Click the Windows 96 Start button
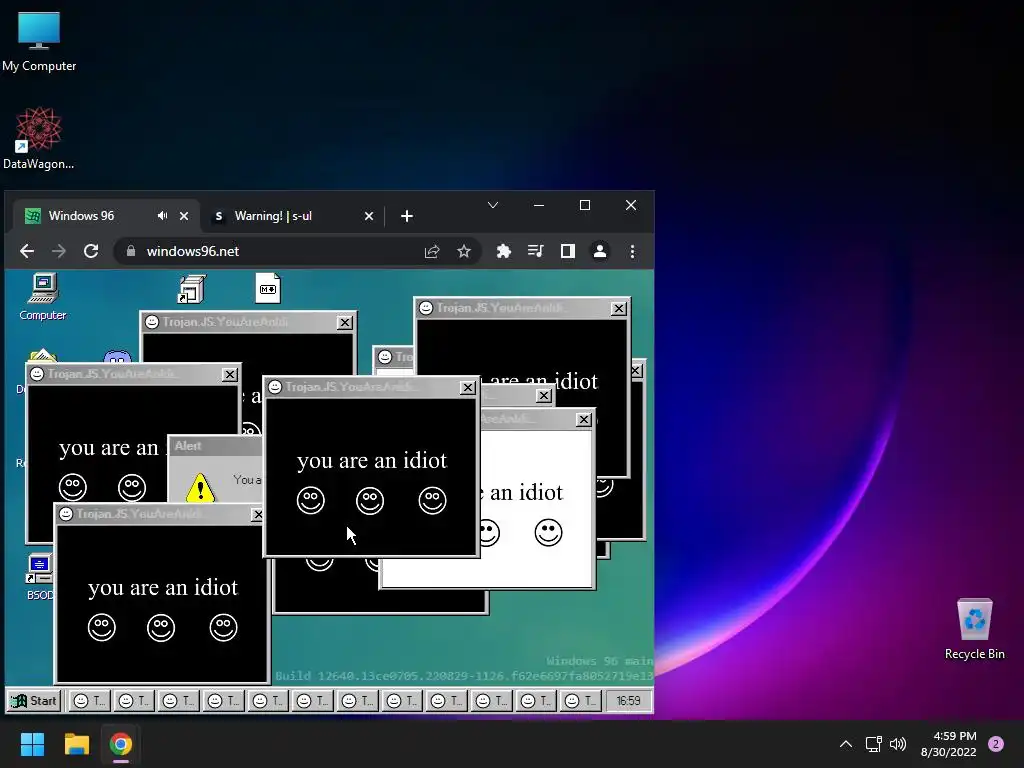The height and width of the screenshot is (768, 1024). 34,701
